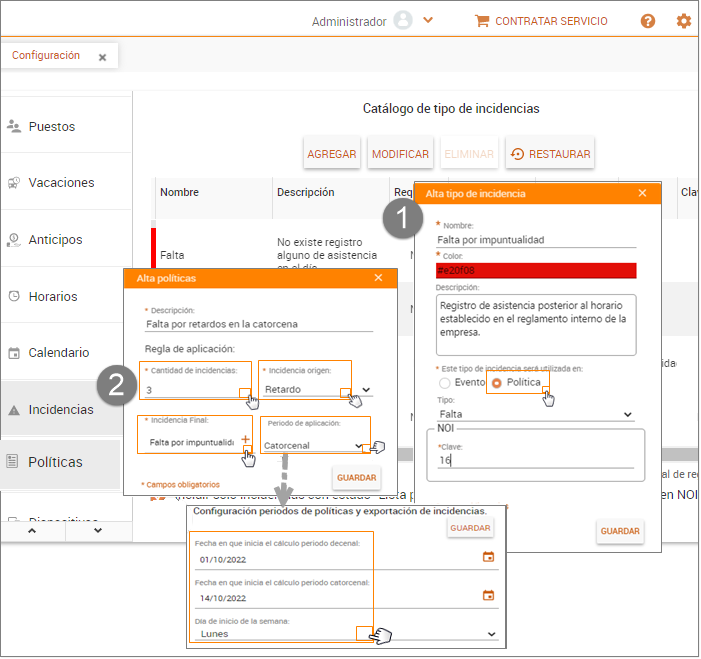701x659 pixels.
Task: Open the settings gear icon
Action: [684, 21]
